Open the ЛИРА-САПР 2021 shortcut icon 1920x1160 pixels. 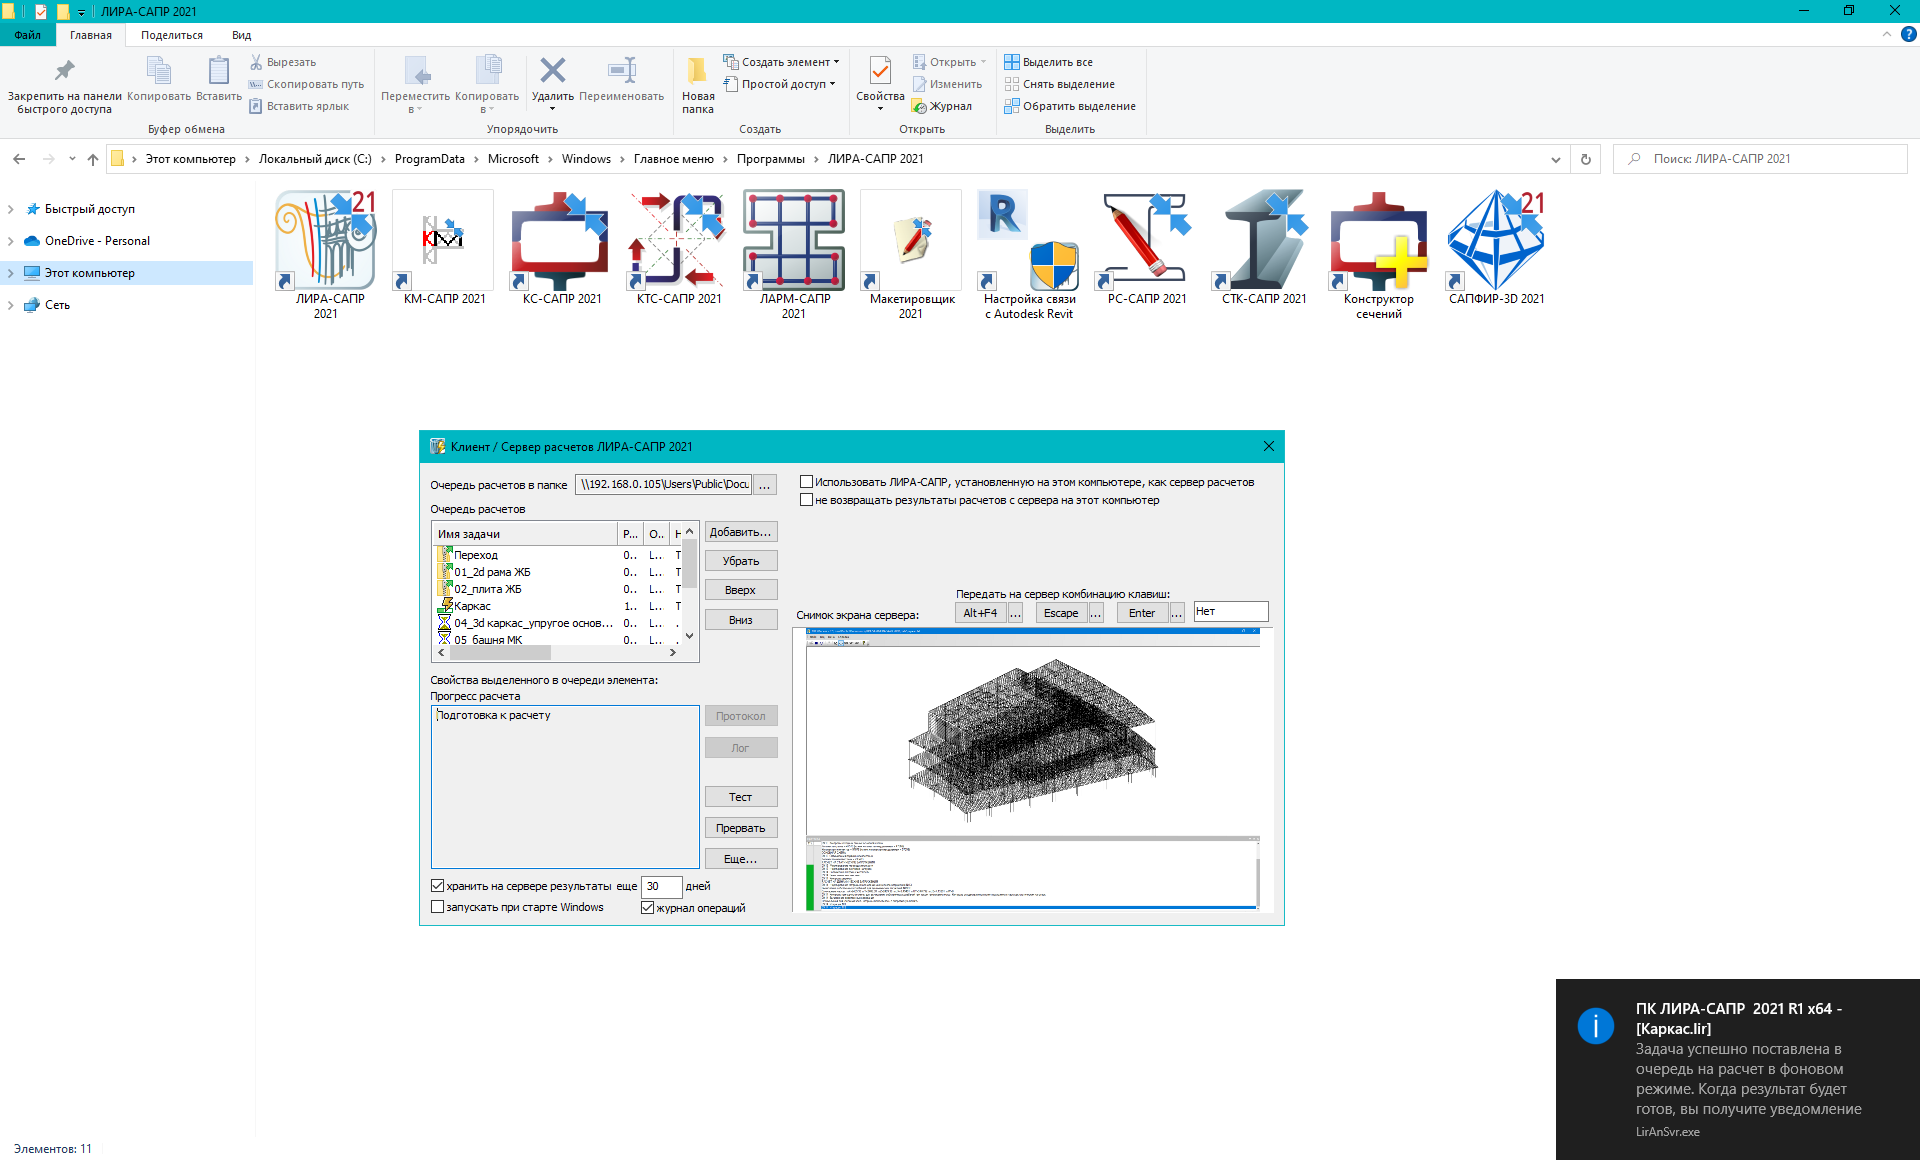(326, 241)
